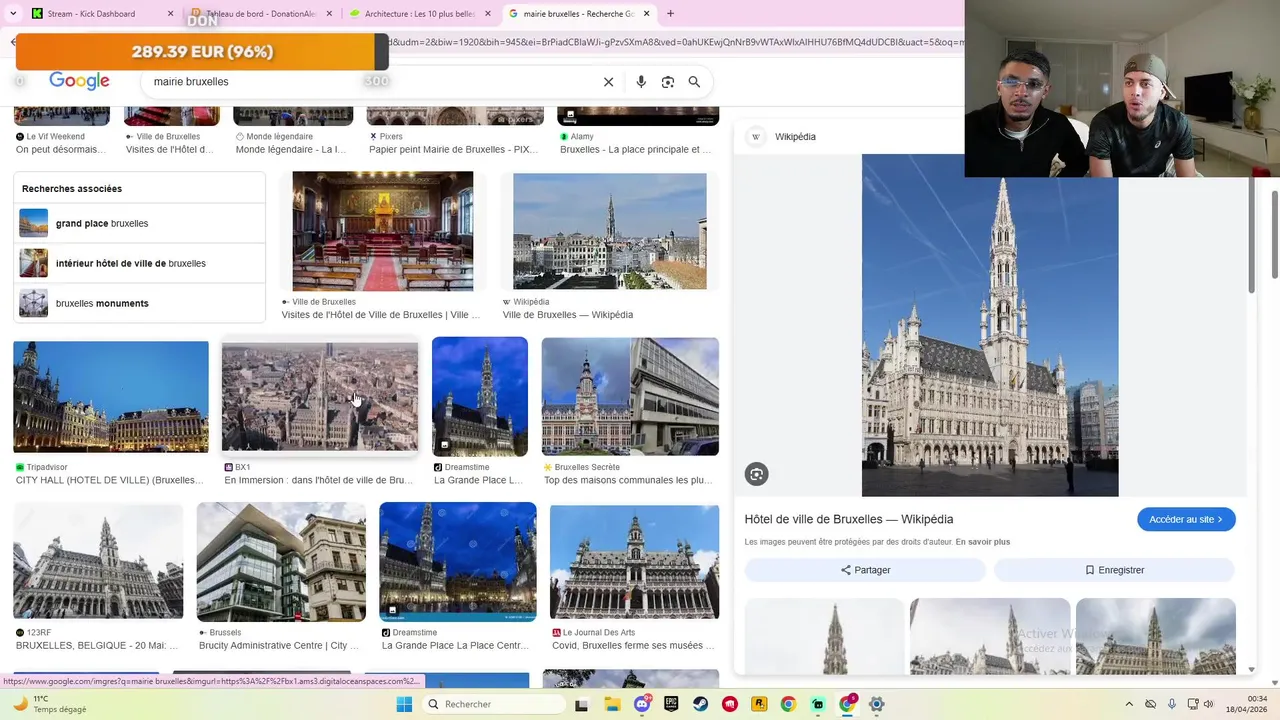Screen dimensions: 1280x720
Task: Open Windows Start menu
Action: [x=404, y=704]
